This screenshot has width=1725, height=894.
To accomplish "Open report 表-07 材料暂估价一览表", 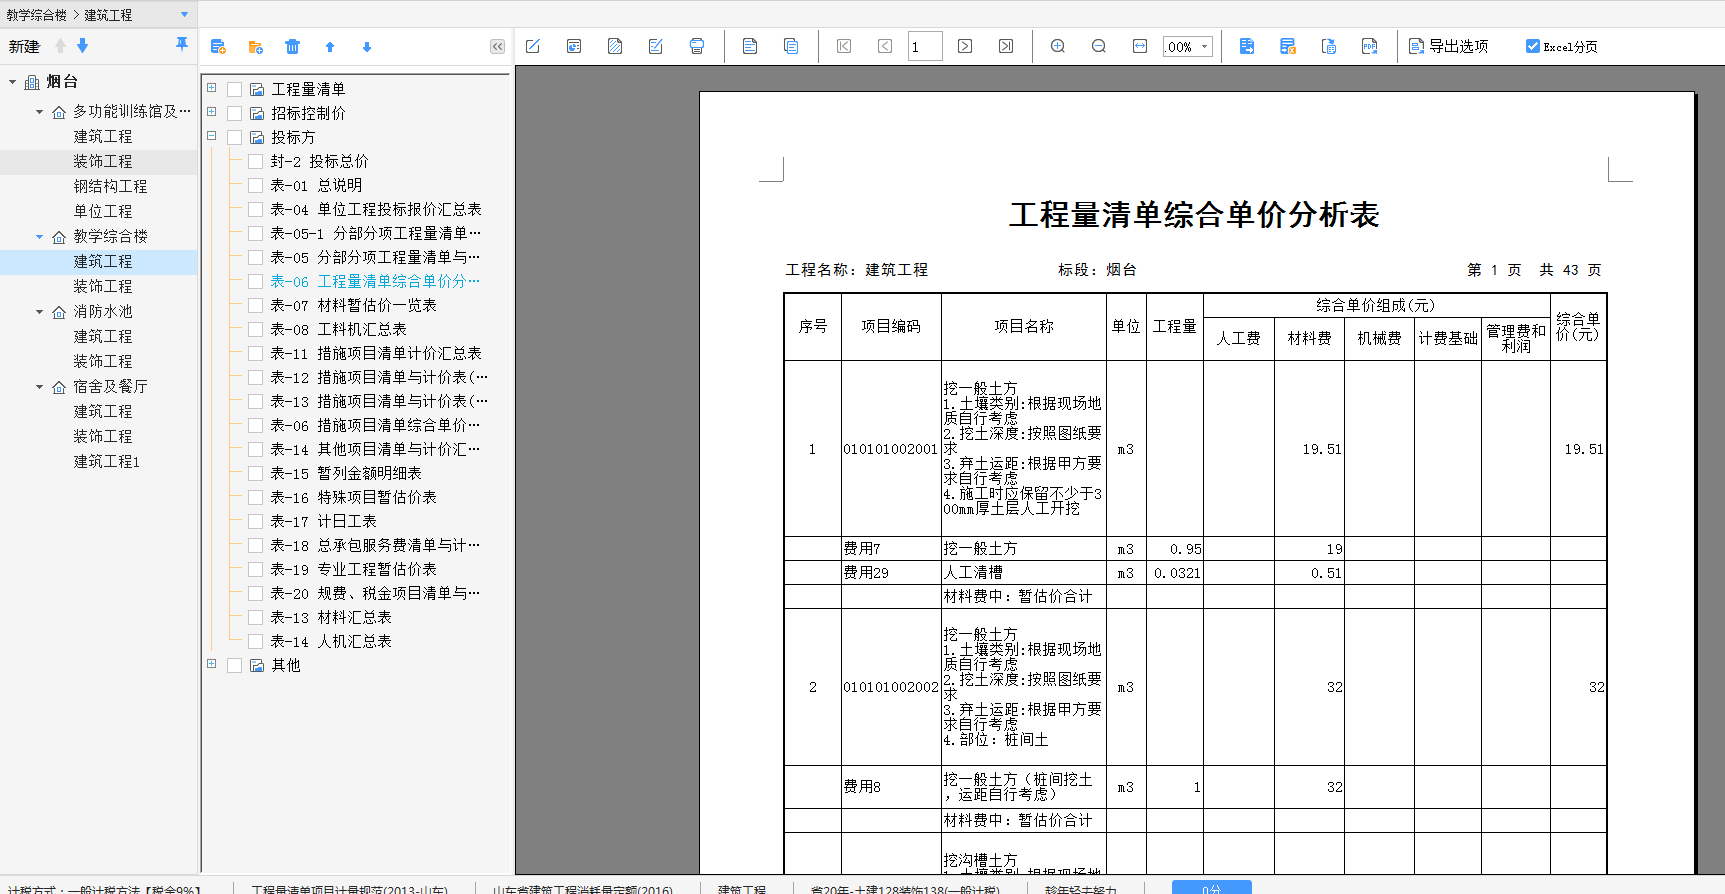I will click(353, 305).
